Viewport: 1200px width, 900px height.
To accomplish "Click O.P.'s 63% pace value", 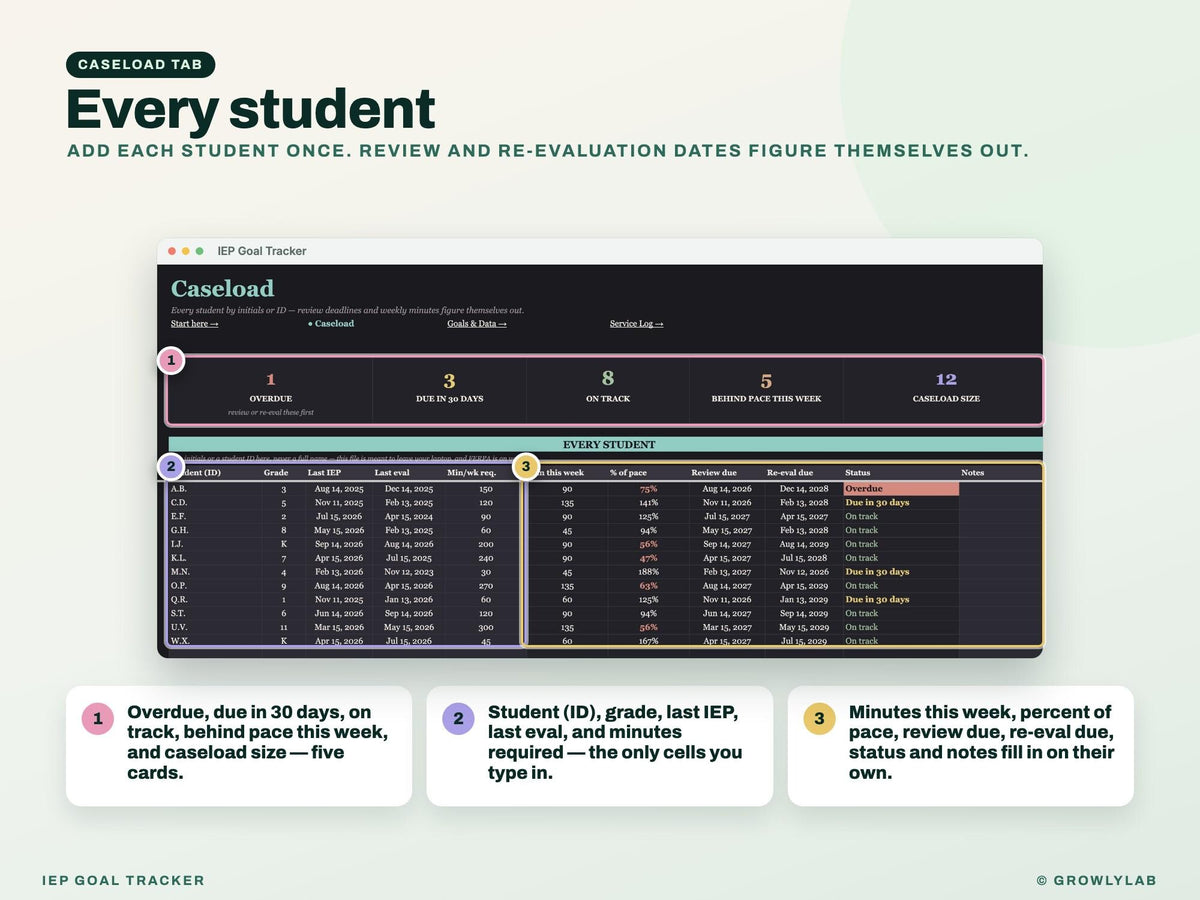I will tap(648, 586).
